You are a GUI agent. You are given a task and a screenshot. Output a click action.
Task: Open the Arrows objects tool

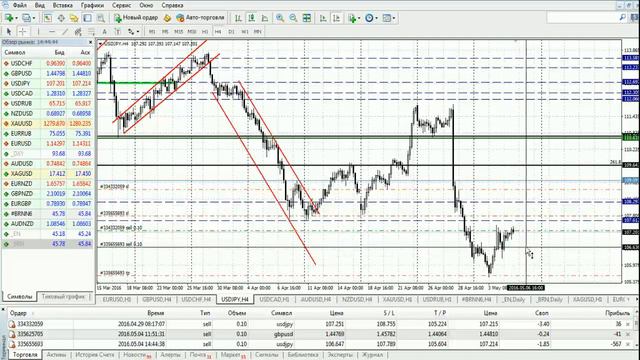[x=131, y=31]
